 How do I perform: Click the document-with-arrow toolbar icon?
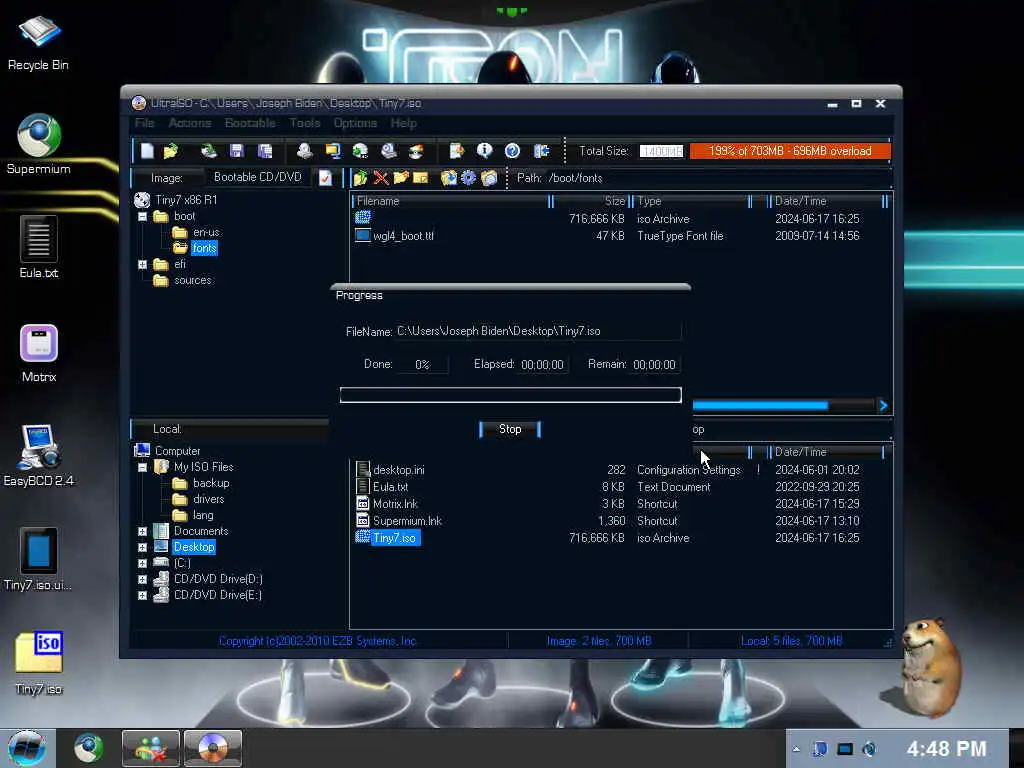456,151
